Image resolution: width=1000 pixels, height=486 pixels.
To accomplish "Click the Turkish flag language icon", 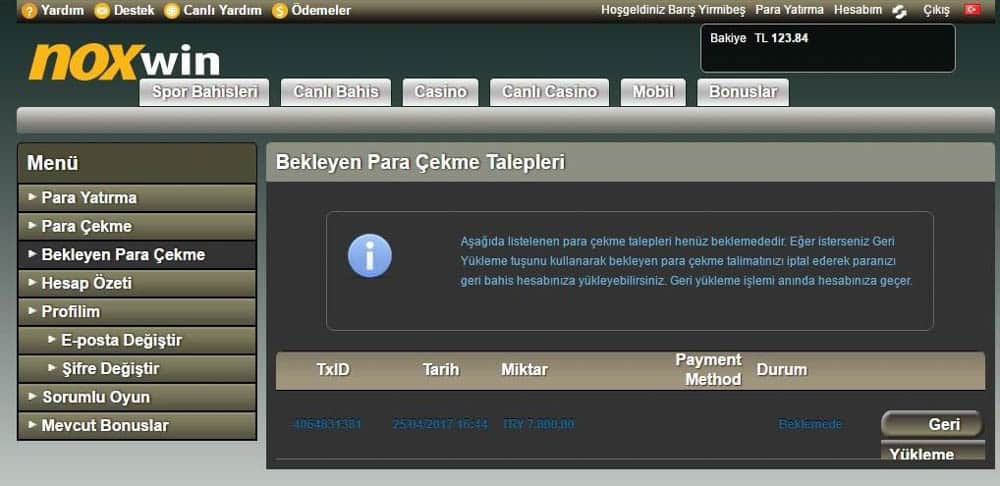I will pos(973,10).
